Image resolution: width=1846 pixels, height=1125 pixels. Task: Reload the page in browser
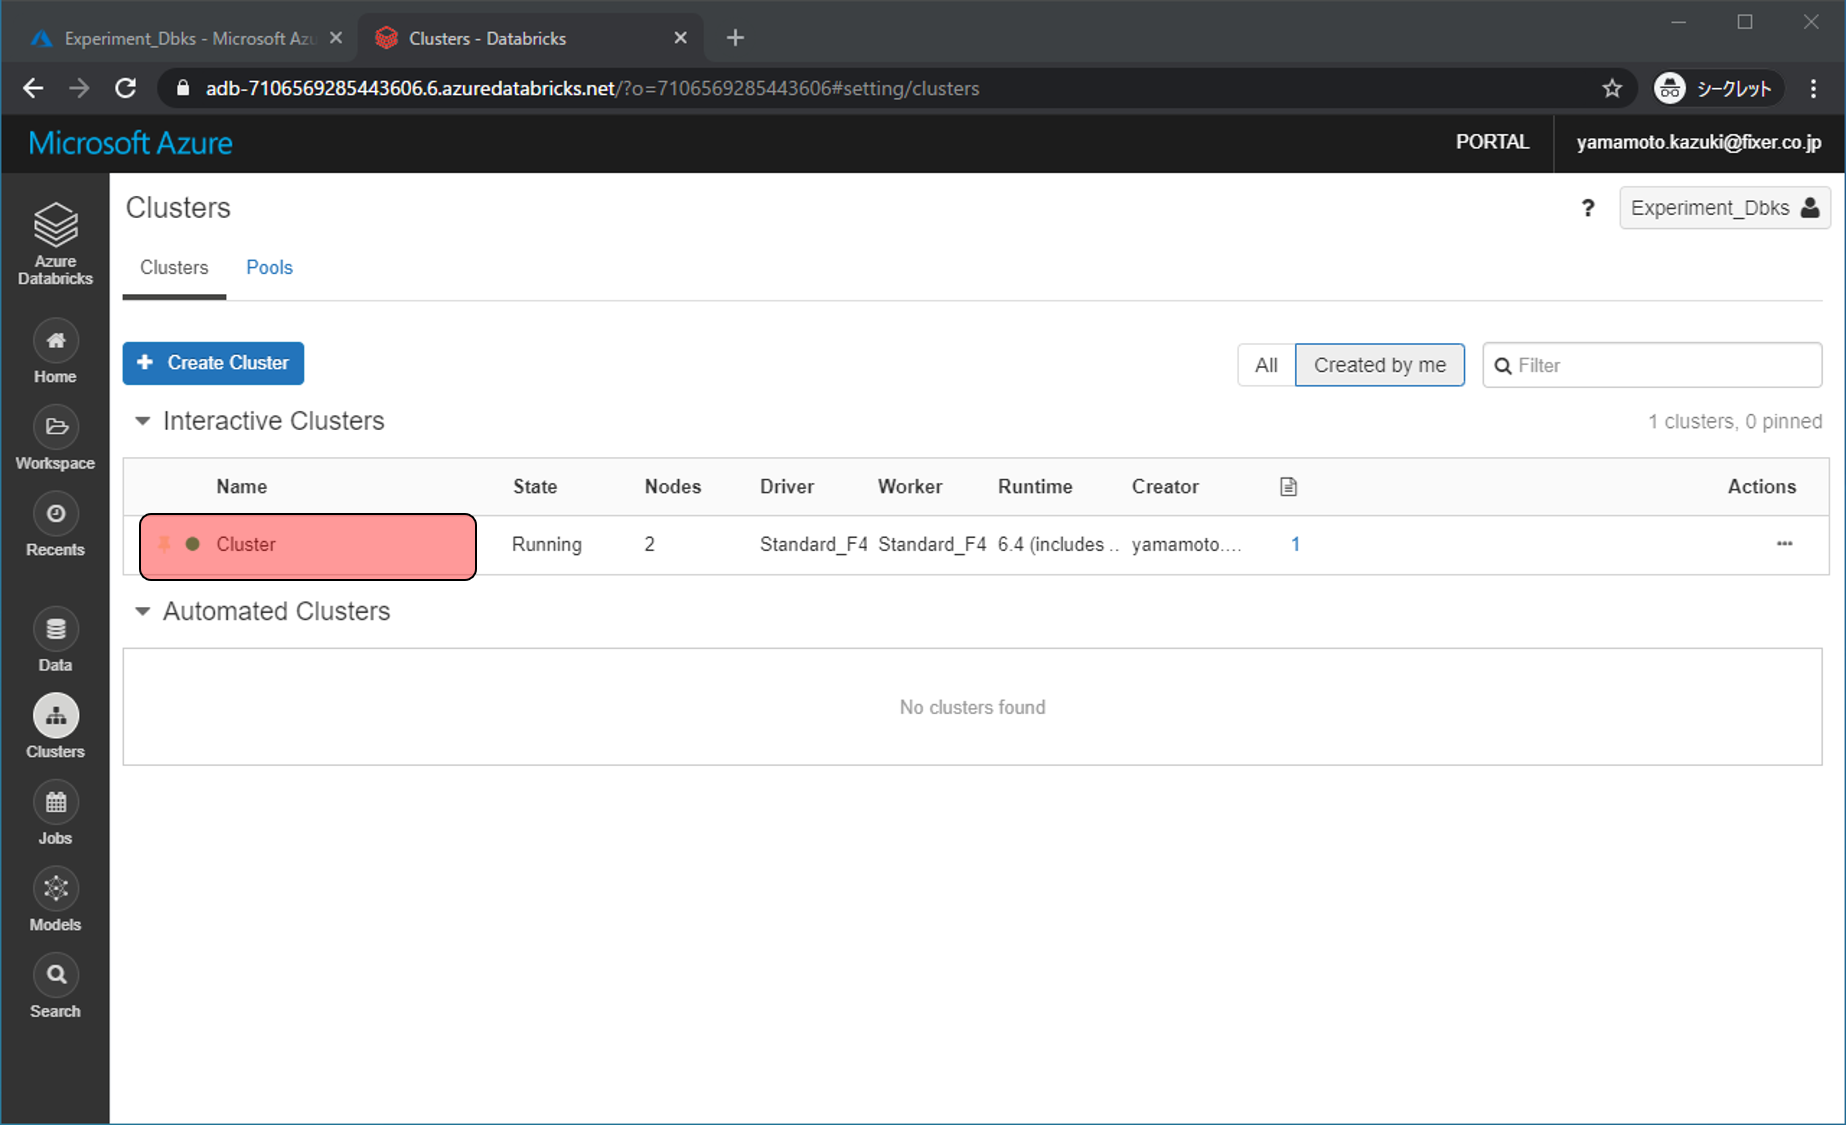(x=125, y=88)
